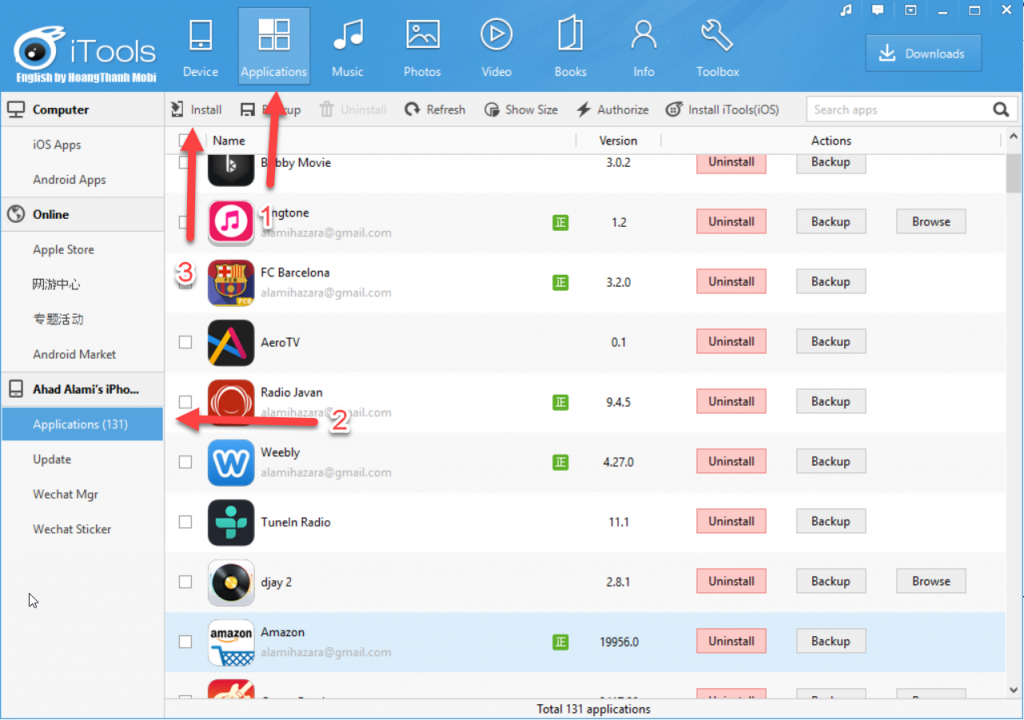Click Backup for TuneIn Radio
The image size is (1024, 720).
[830, 522]
